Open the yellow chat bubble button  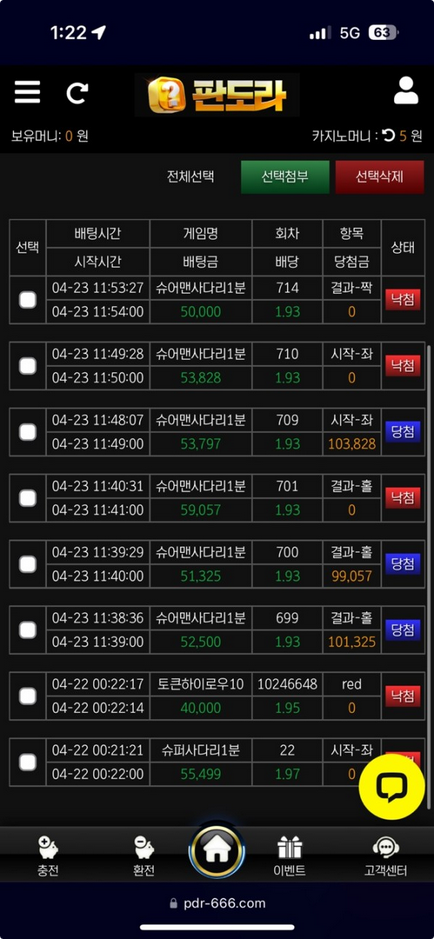pos(391,787)
